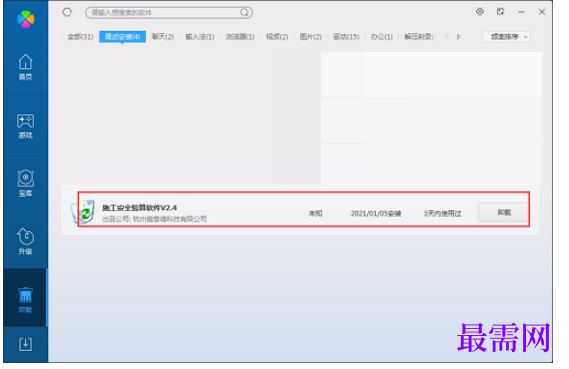
Task: Open the 首页 home section in sidebar
Action: (x=25, y=67)
